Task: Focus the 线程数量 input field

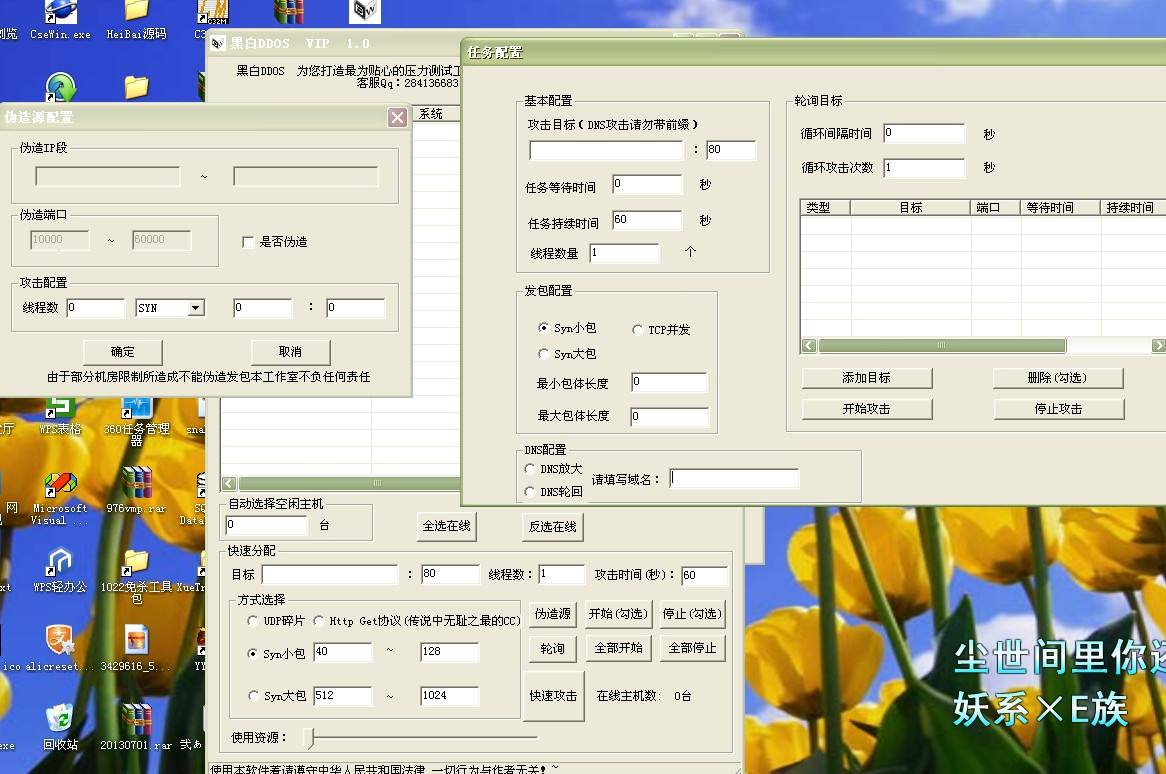Action: coord(624,254)
